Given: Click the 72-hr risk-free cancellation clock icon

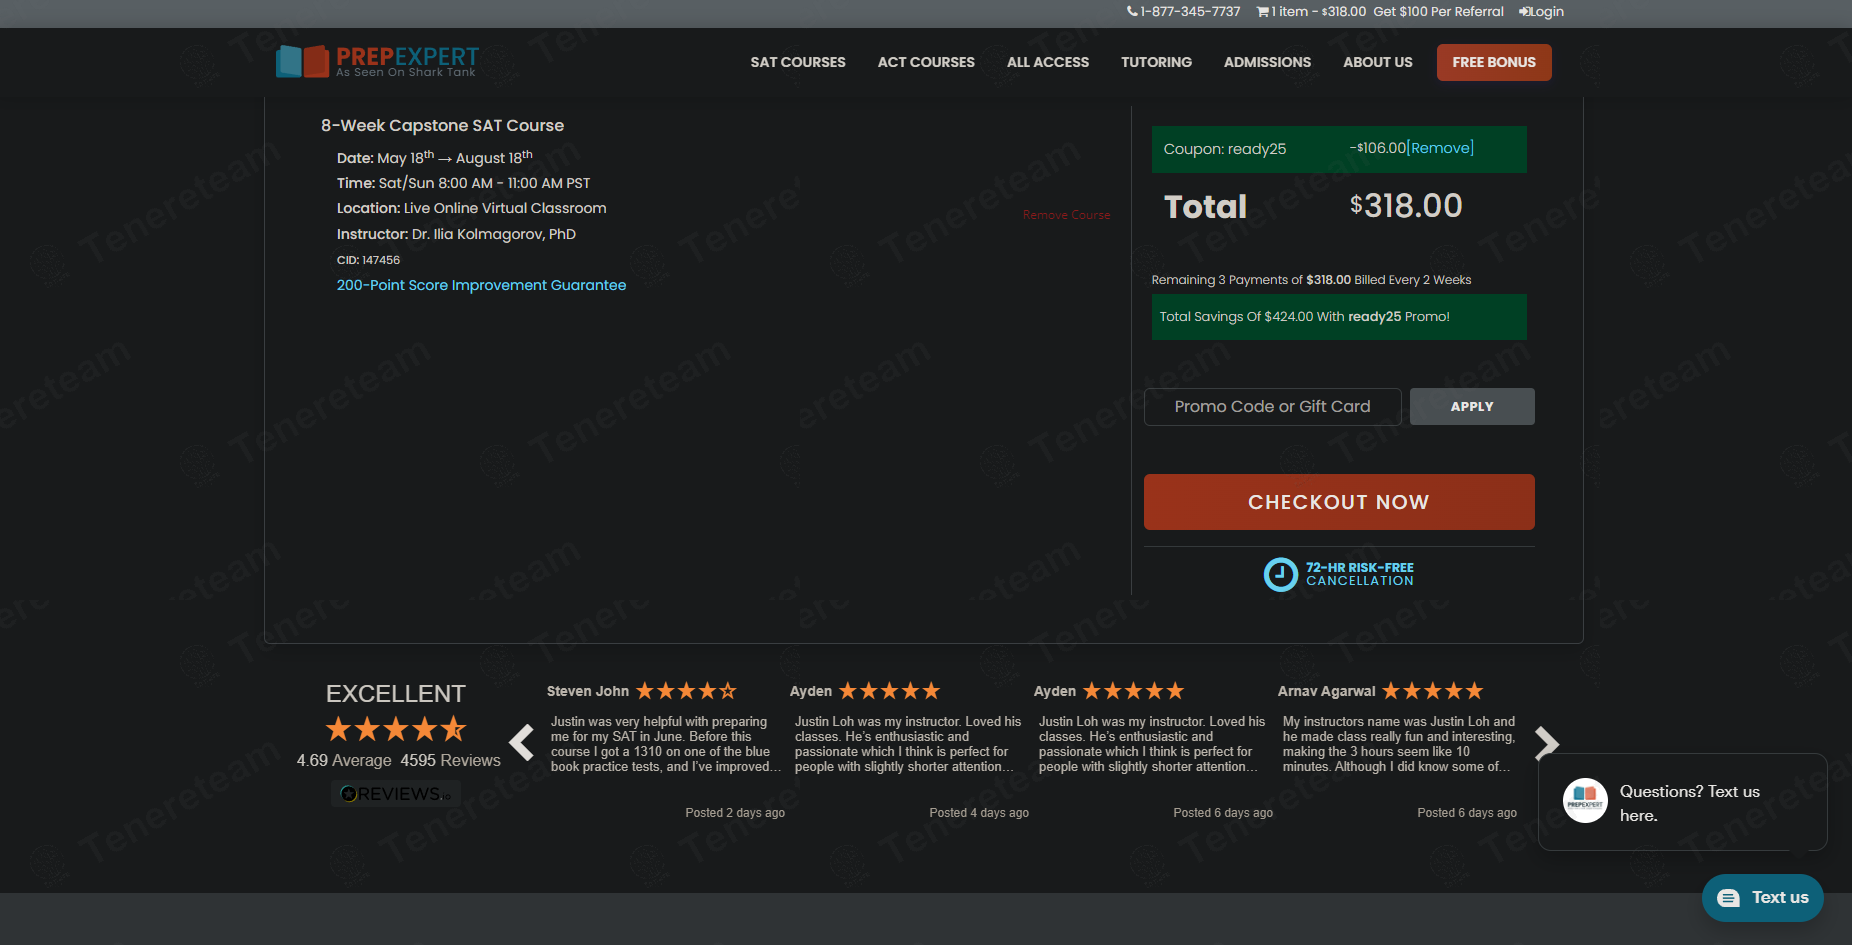Looking at the screenshot, I should (x=1280, y=575).
